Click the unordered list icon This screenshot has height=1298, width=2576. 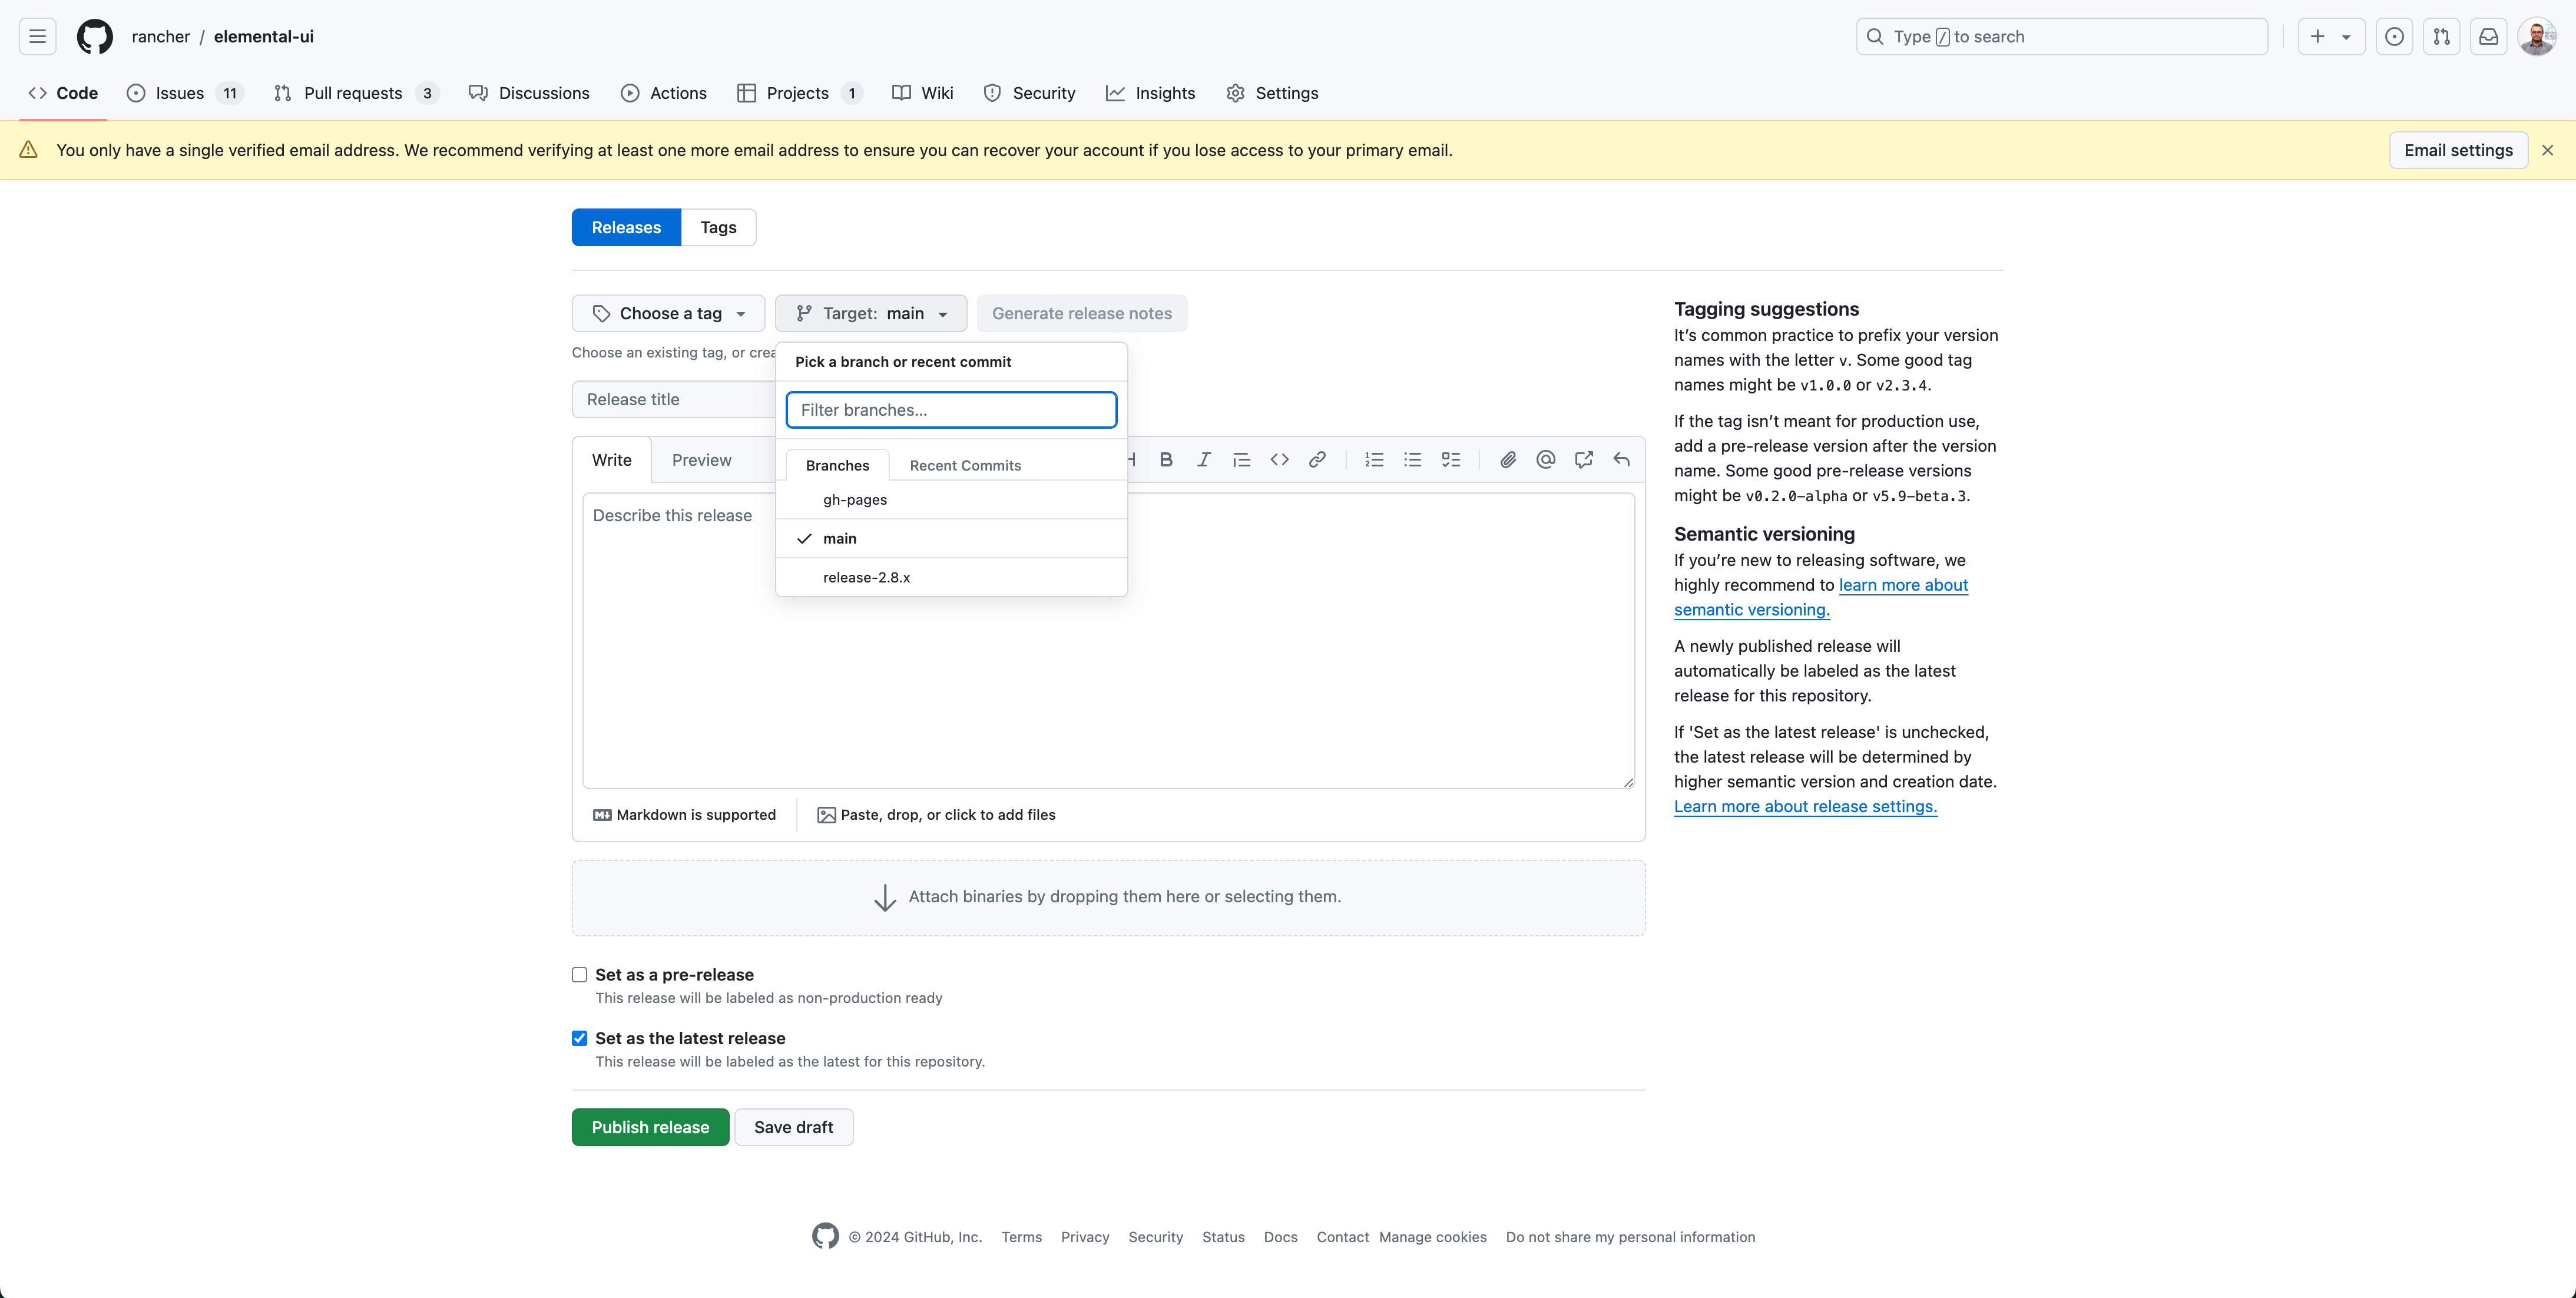(1412, 459)
